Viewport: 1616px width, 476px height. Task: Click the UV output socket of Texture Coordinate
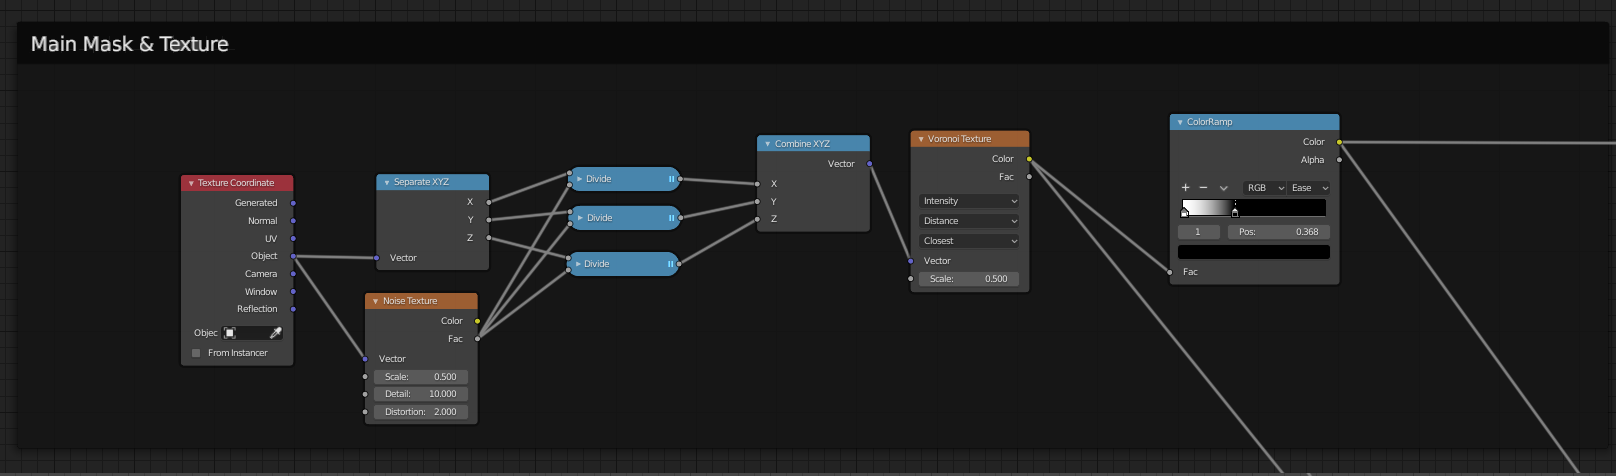pos(293,239)
